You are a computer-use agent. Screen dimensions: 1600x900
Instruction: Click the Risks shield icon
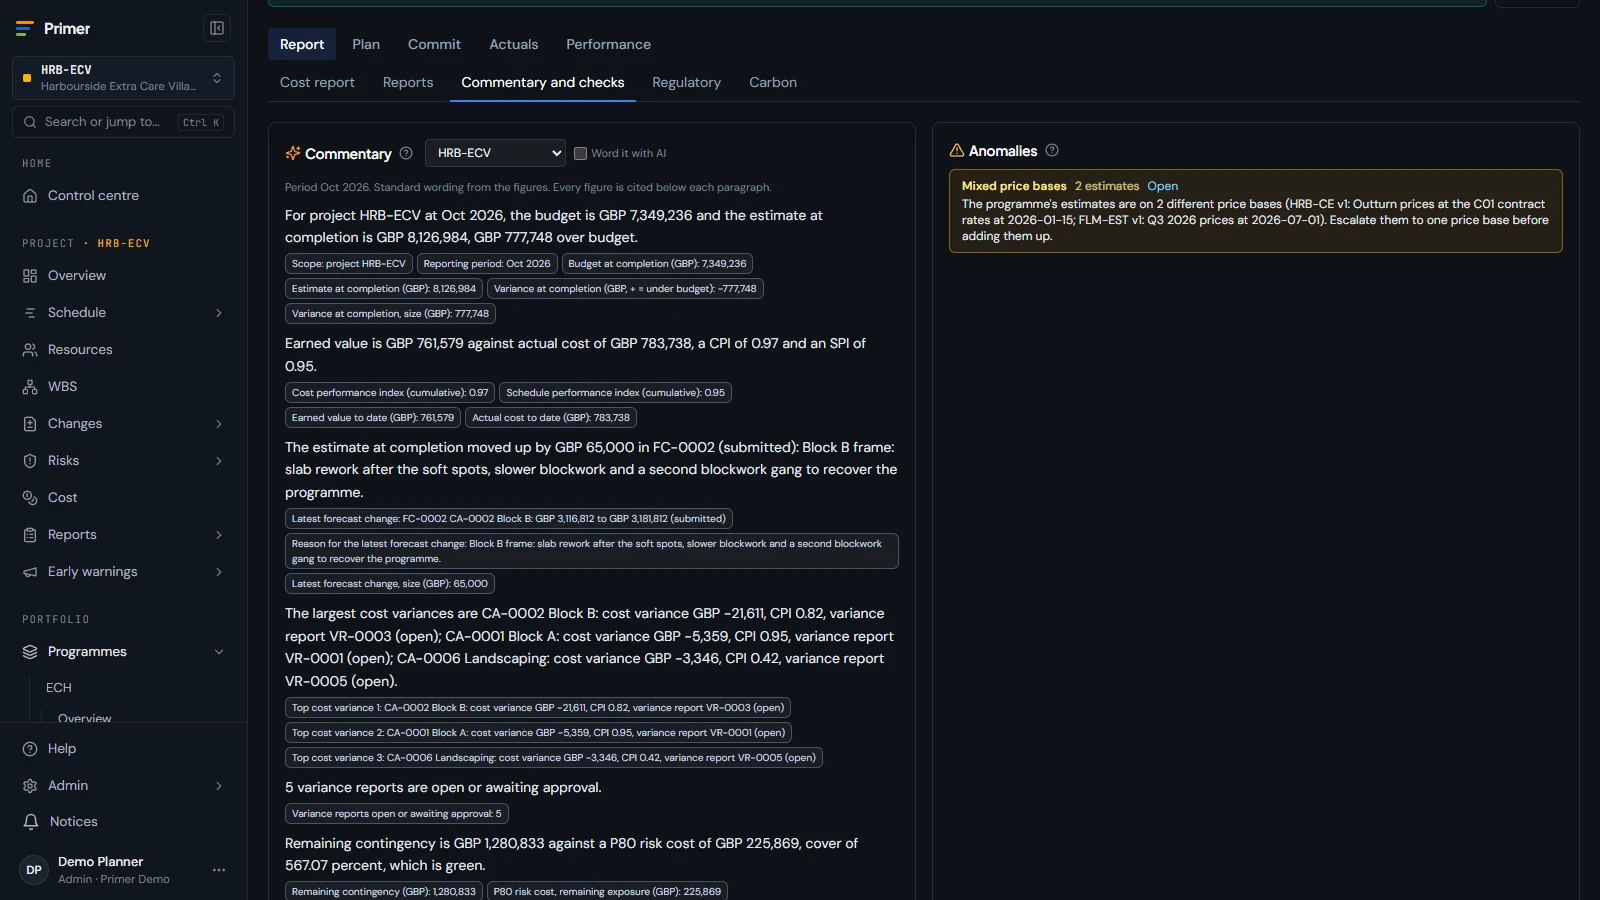click(x=30, y=461)
